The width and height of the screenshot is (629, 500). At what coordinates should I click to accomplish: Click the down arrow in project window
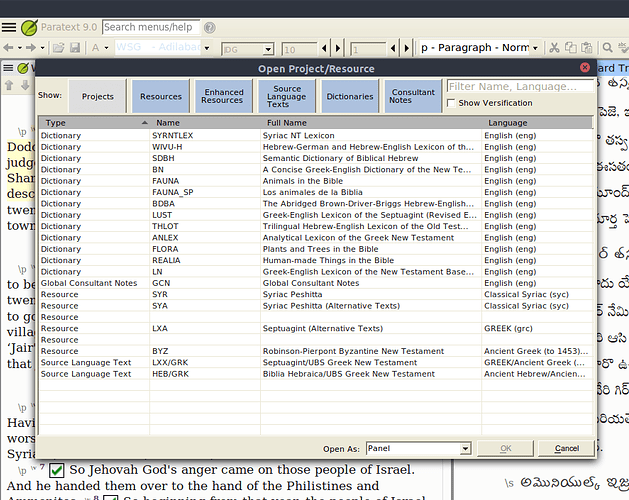coord(25,85)
